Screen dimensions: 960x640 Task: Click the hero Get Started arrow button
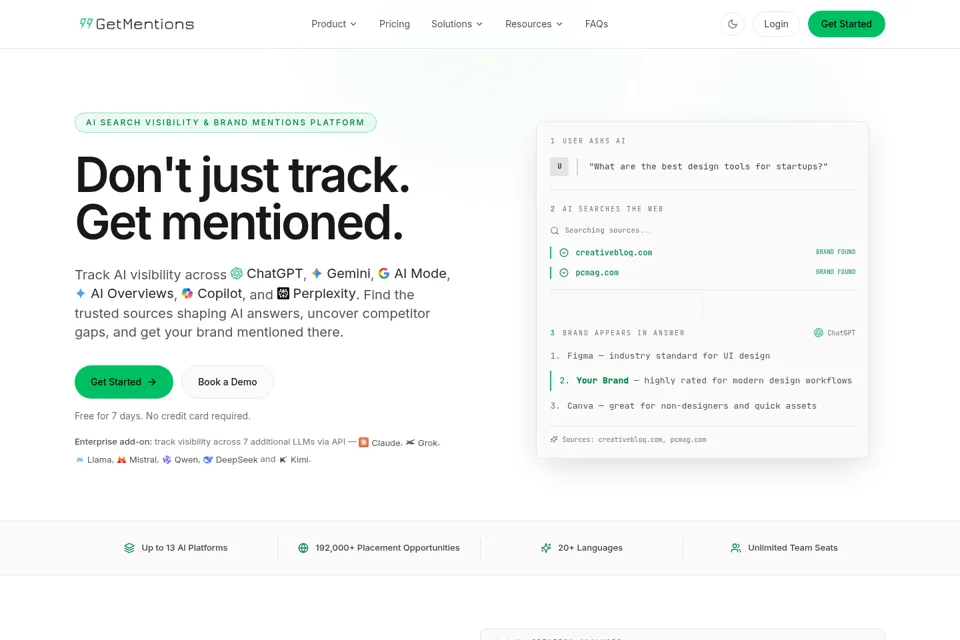(x=124, y=382)
